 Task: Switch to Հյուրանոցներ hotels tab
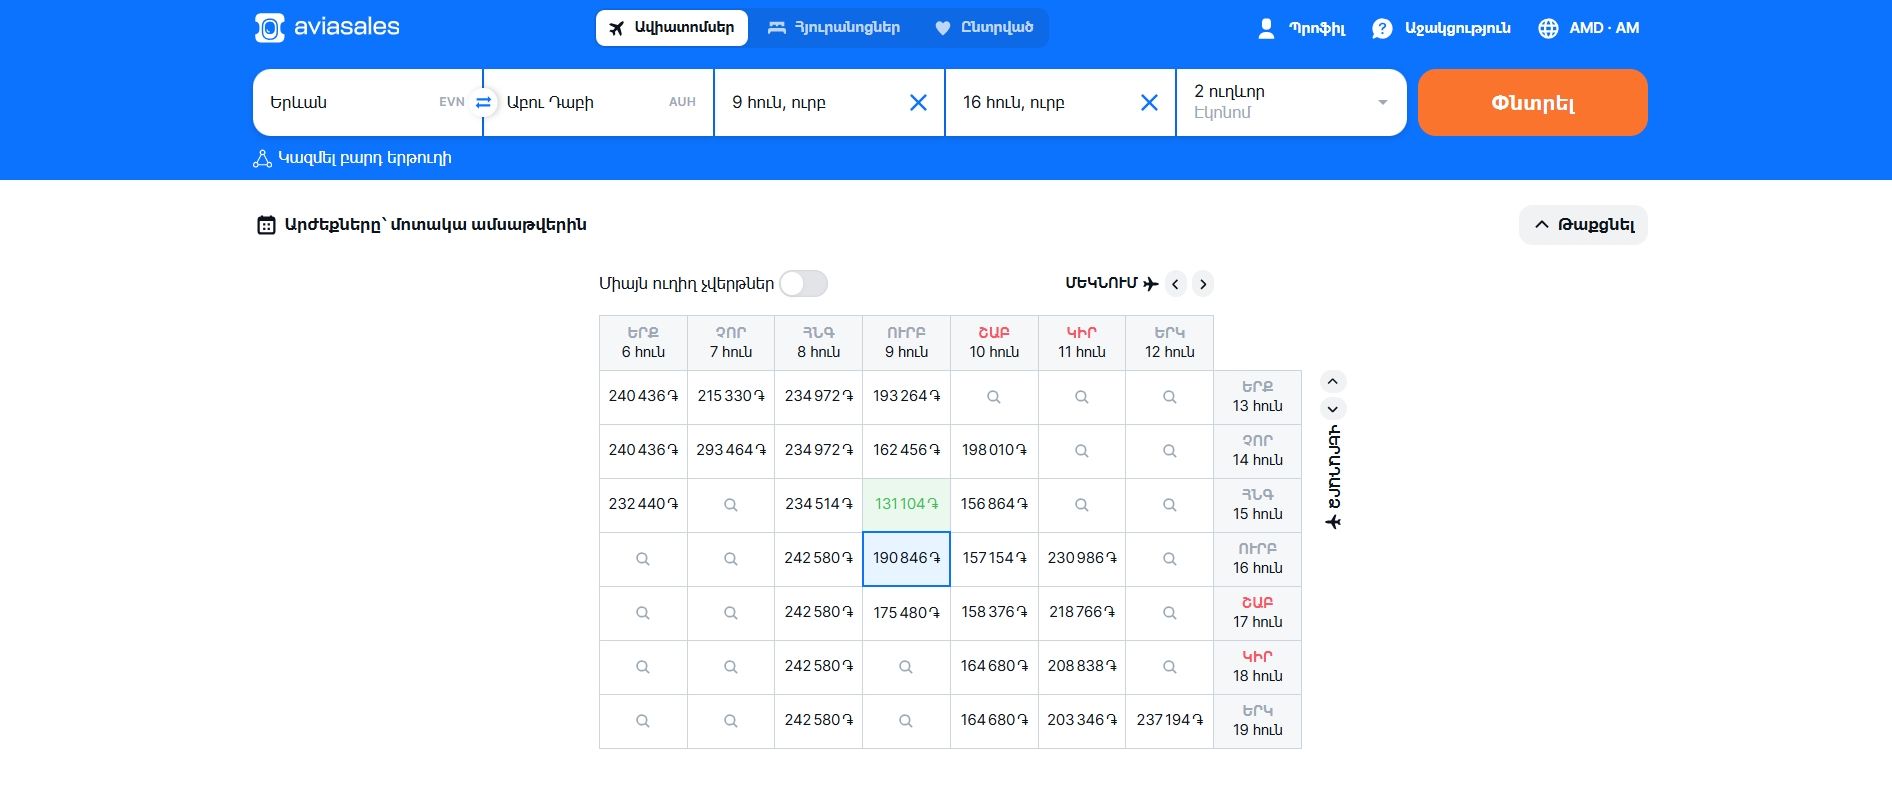(x=833, y=28)
